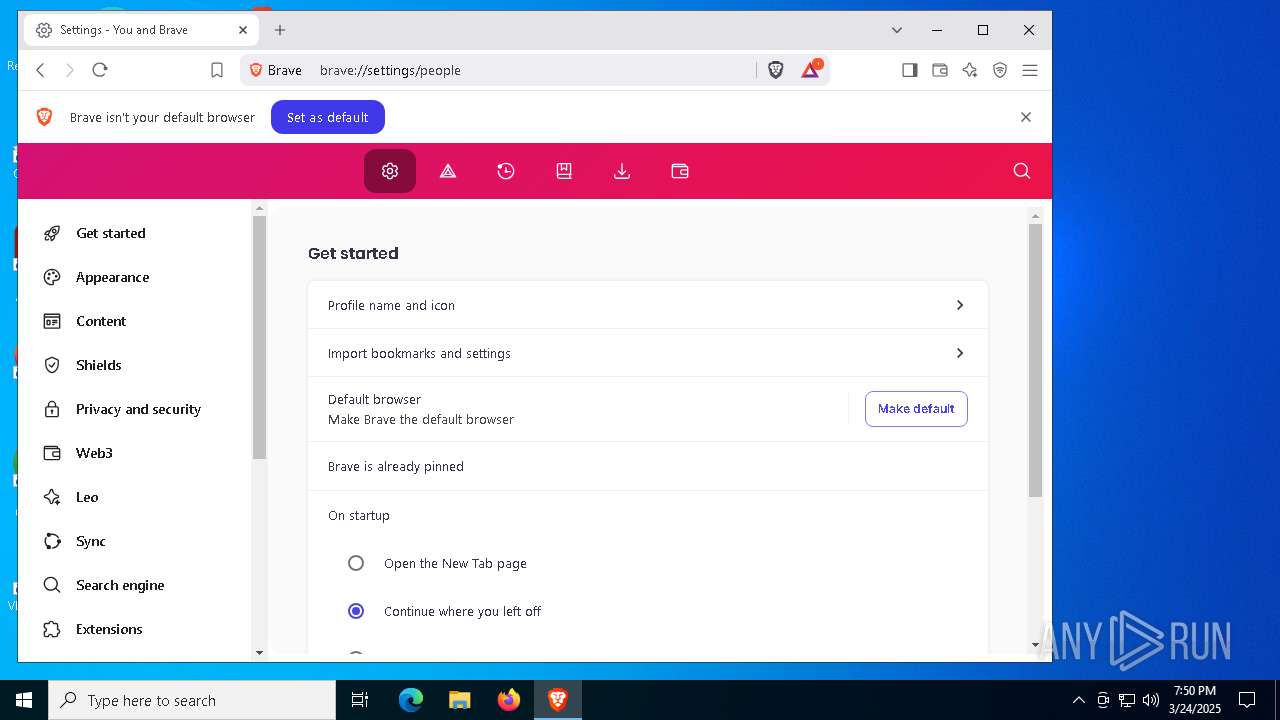This screenshot has height=720, width=1280.
Task: Open Brave VPN shield icon in toolbar
Action: 1000,70
